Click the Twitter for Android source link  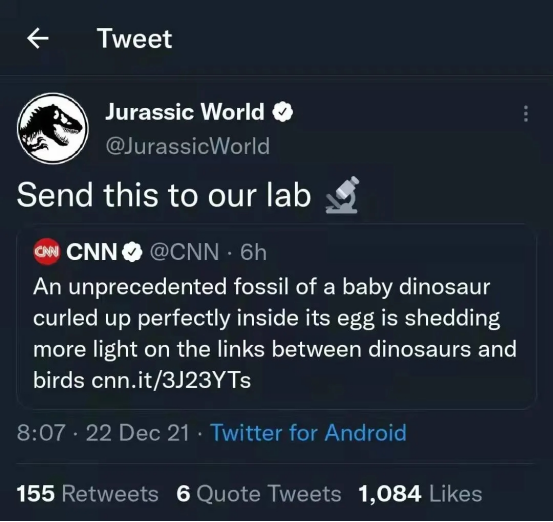[309, 433]
